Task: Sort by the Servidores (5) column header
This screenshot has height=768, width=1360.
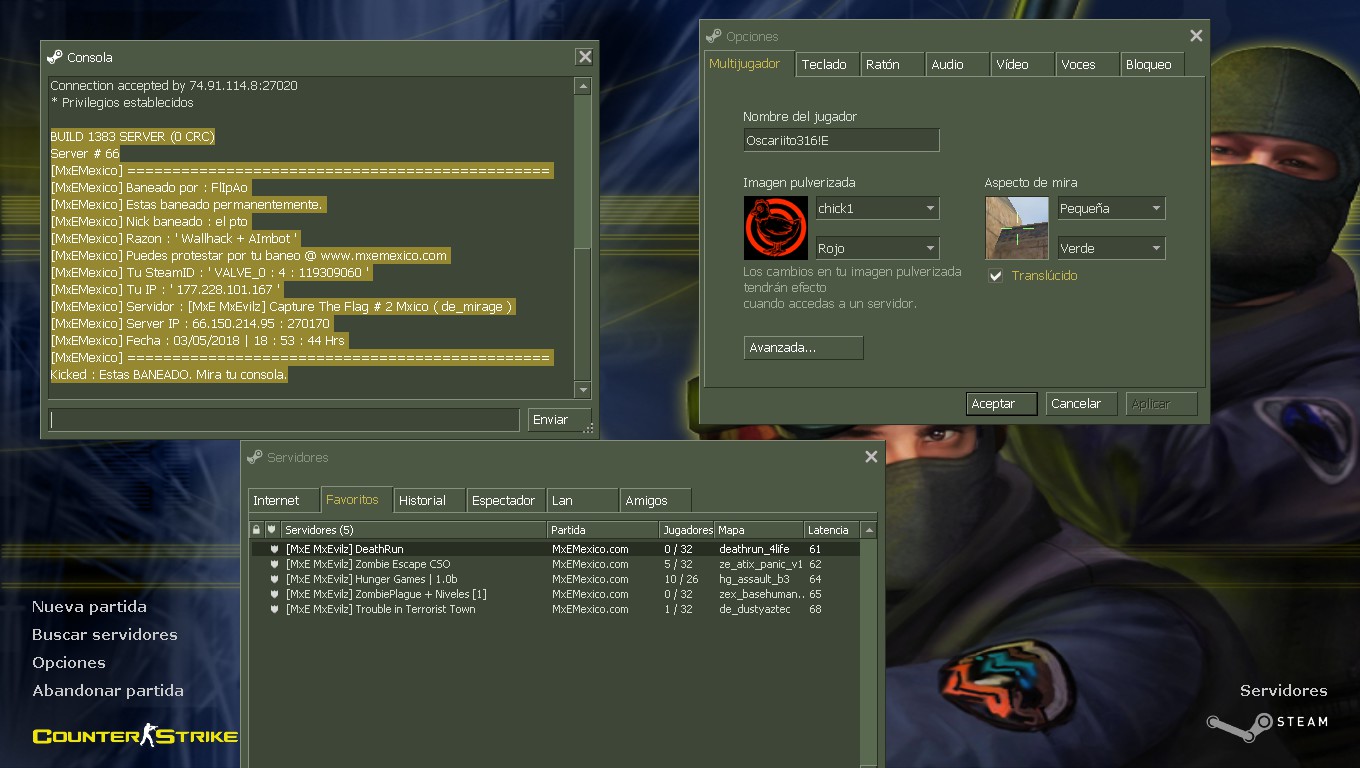Action: pyautogui.click(x=413, y=530)
